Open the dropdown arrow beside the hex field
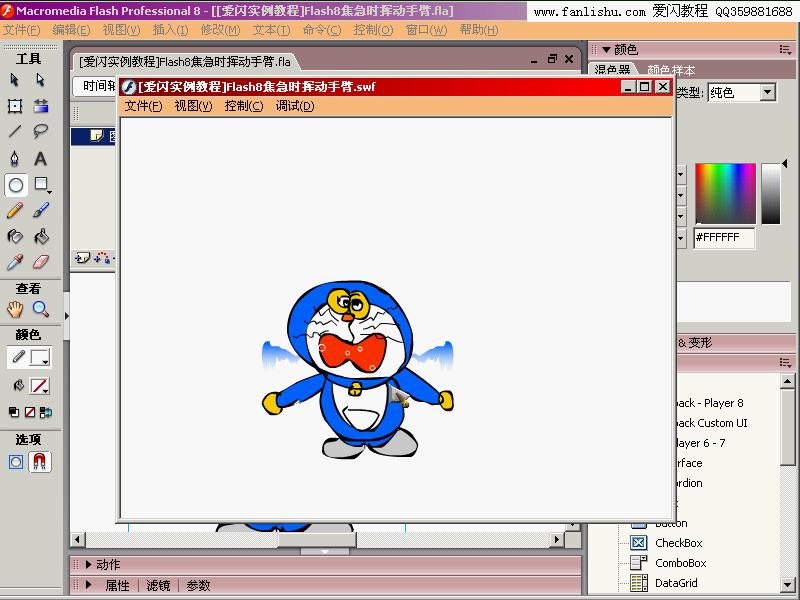 681,238
